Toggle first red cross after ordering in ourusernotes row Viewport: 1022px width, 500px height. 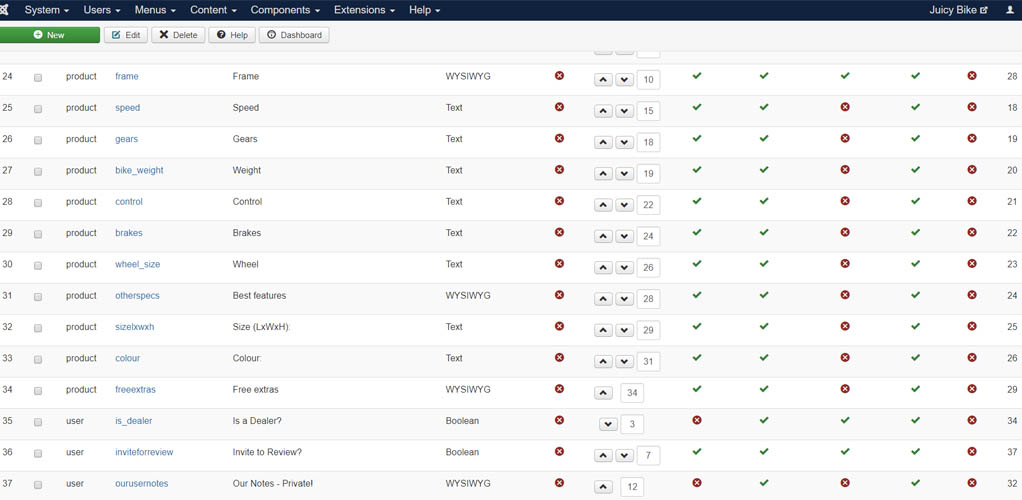[x=697, y=482]
